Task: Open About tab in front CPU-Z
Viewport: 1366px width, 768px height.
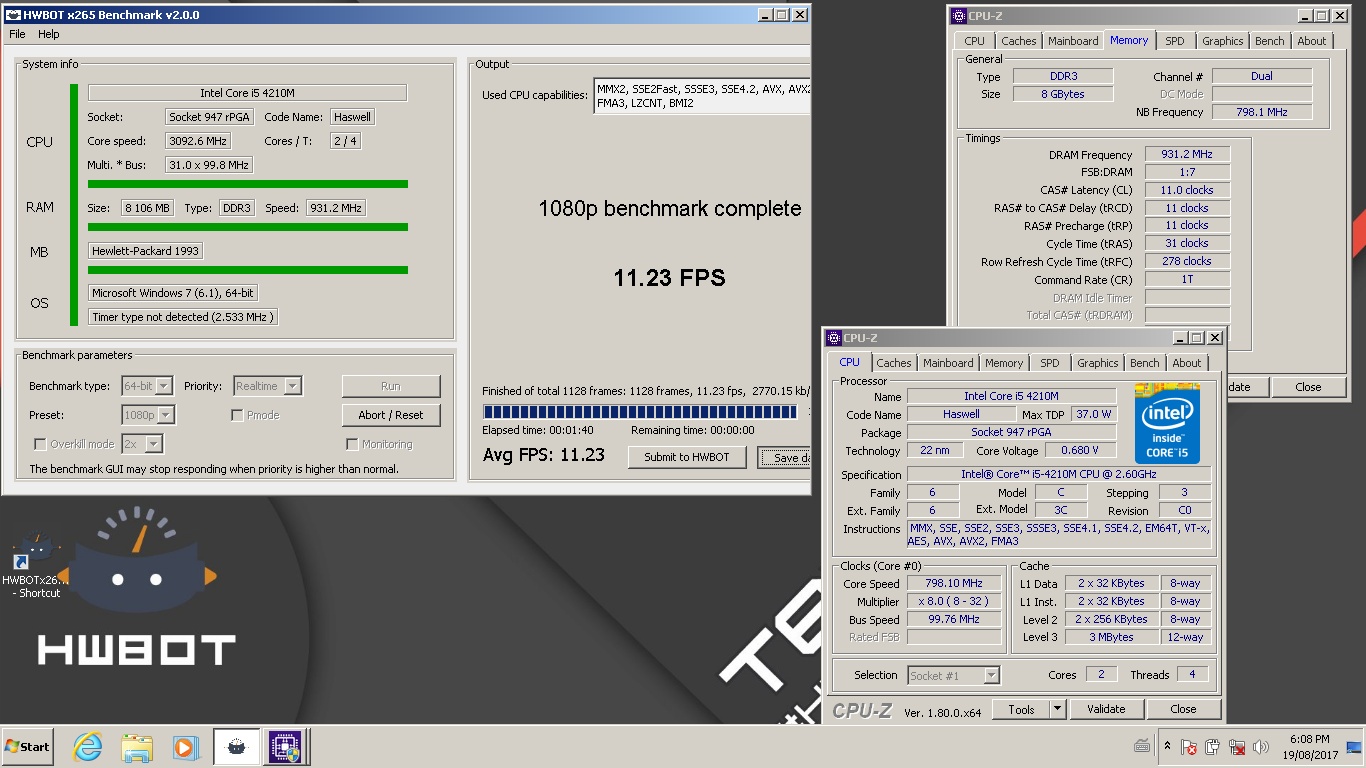Action: pos(1187,363)
